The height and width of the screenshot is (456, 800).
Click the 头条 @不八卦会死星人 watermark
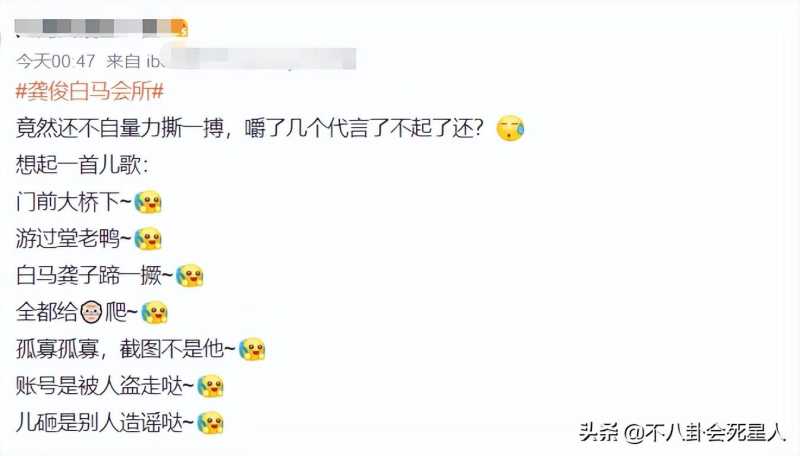click(682, 433)
